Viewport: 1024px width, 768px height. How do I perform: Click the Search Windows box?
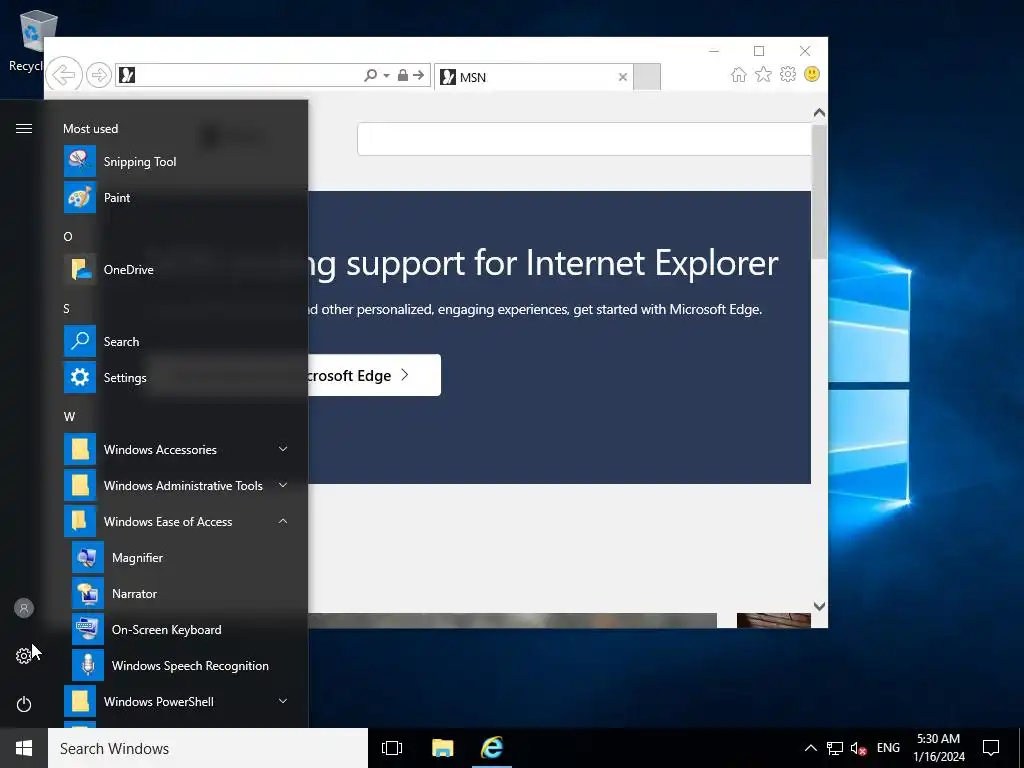tap(208, 748)
